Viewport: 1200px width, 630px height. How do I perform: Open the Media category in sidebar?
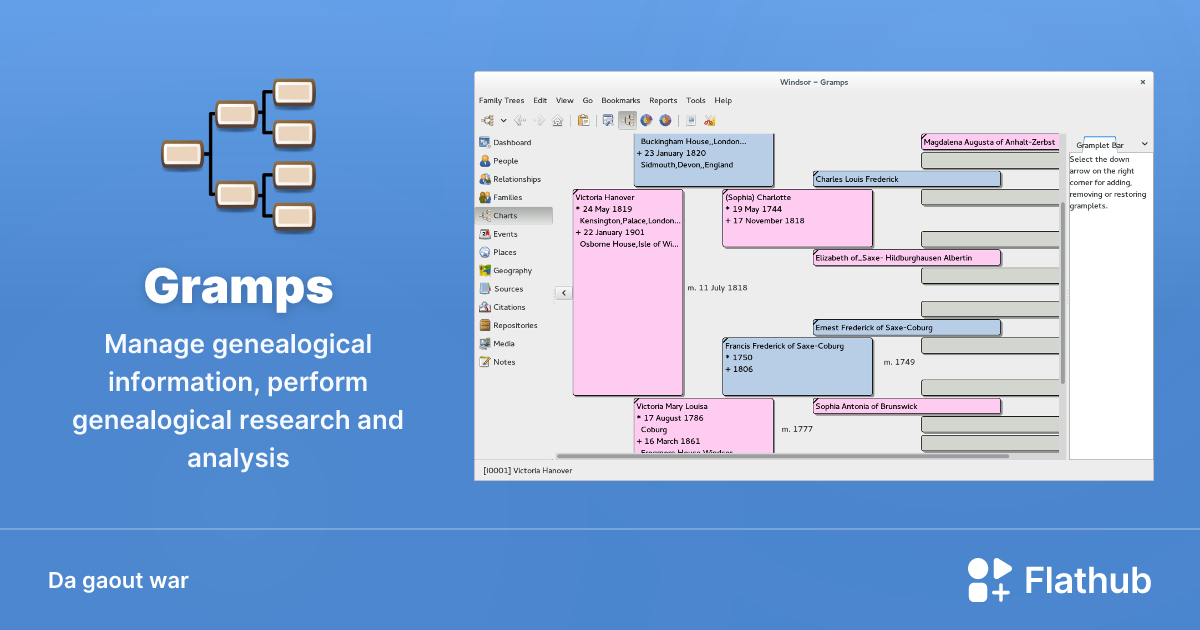click(504, 344)
